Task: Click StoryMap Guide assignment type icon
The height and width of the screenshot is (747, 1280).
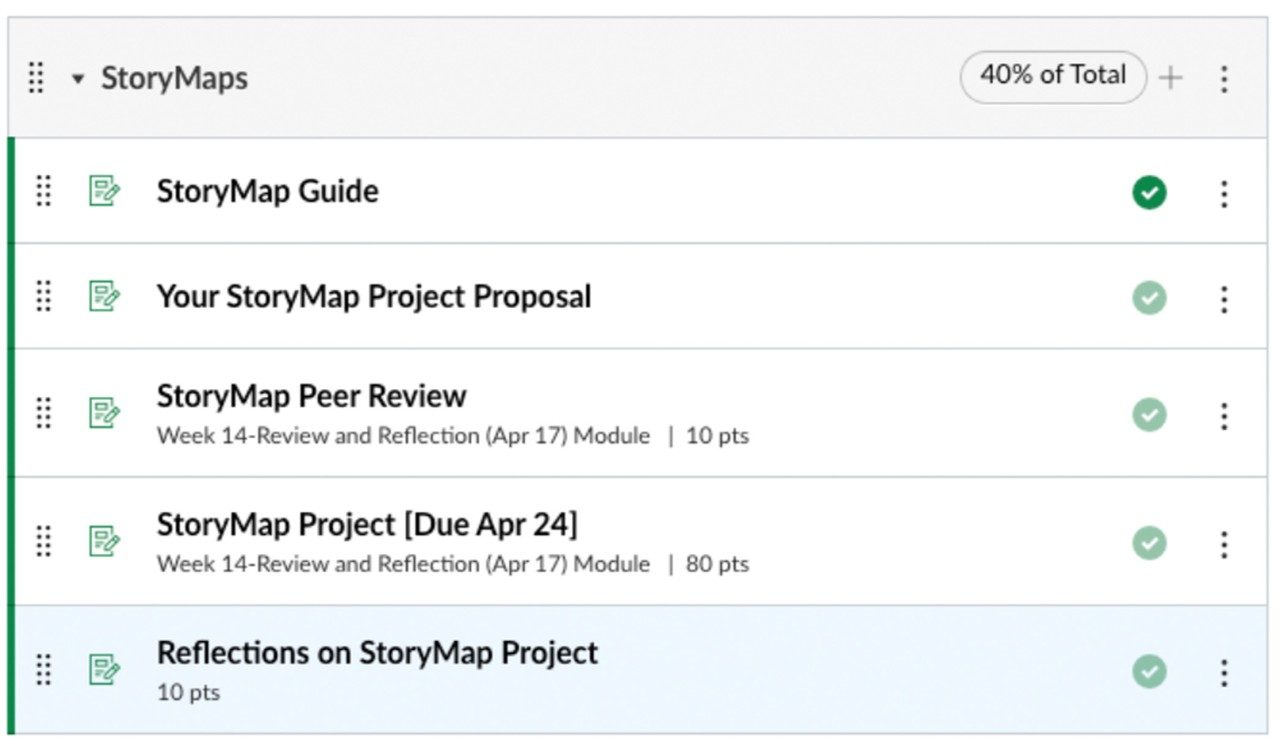Action: [104, 191]
